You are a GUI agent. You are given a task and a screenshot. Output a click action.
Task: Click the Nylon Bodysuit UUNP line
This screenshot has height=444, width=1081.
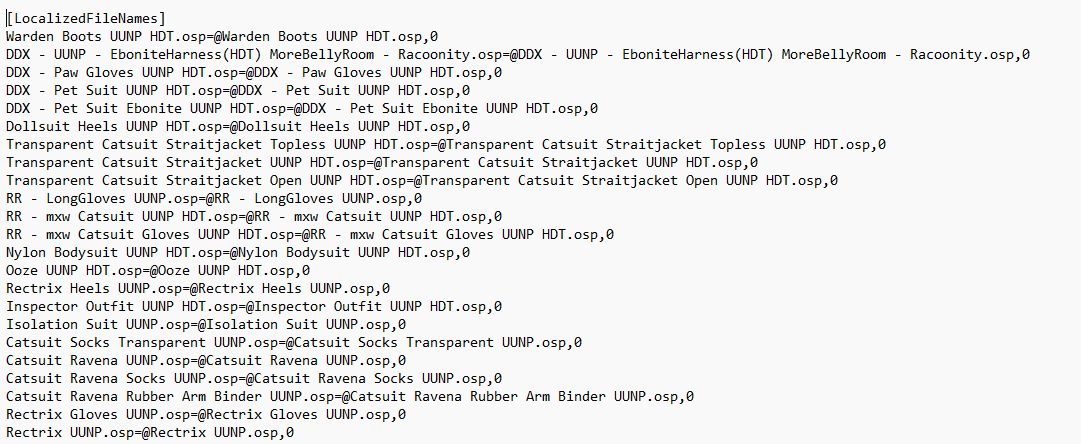pyautogui.click(x=238, y=252)
